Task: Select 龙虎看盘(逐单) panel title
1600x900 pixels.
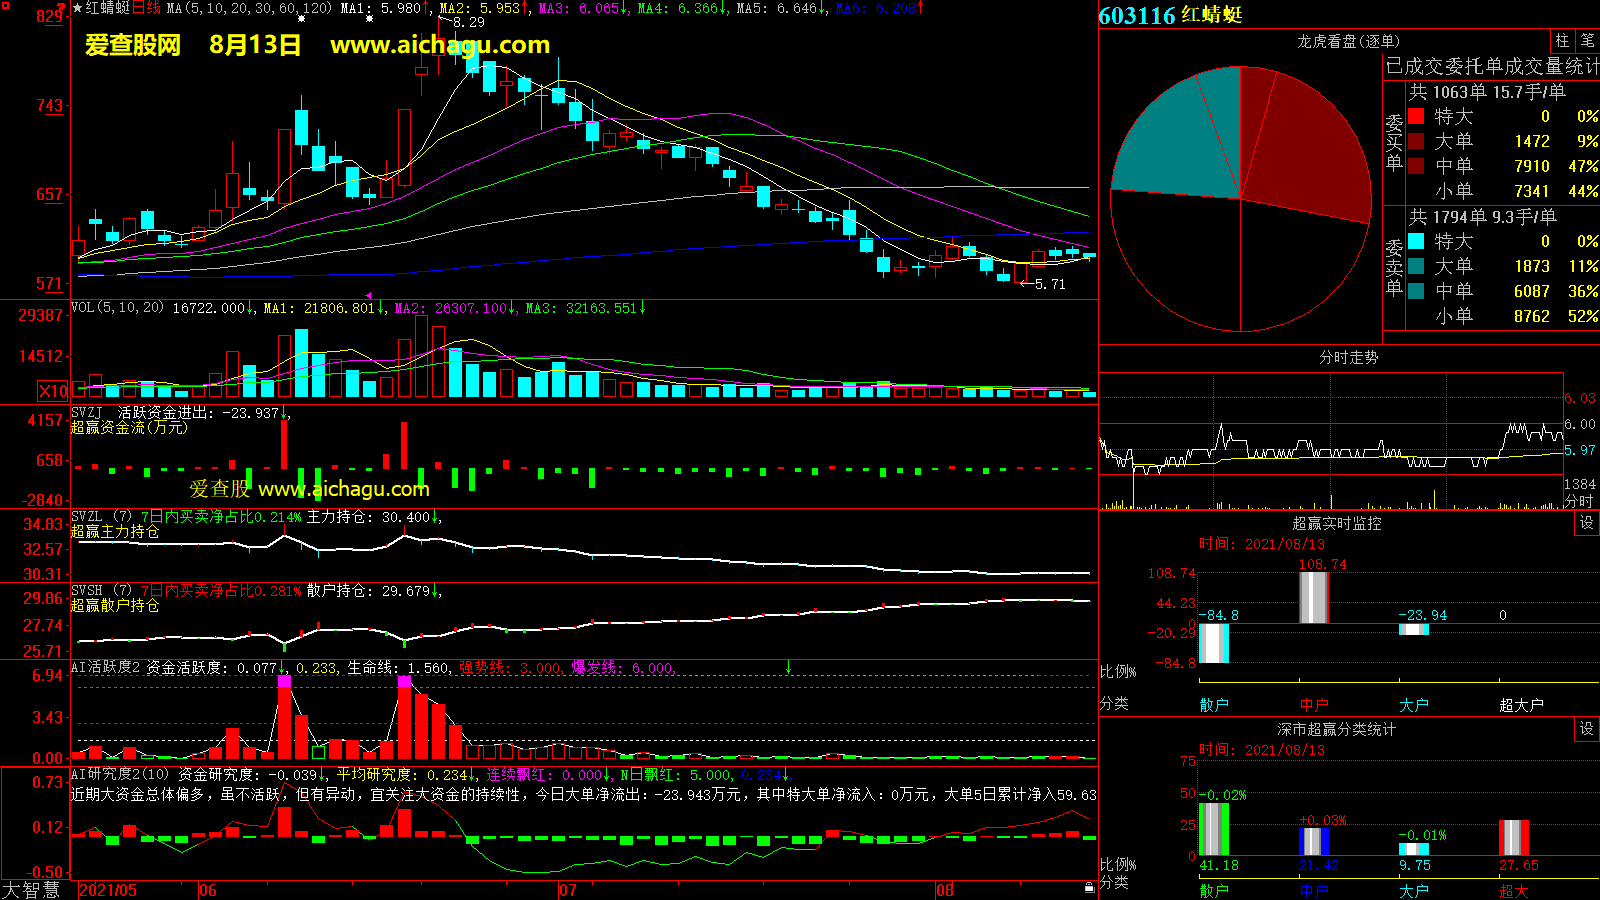Action: click(x=1348, y=41)
